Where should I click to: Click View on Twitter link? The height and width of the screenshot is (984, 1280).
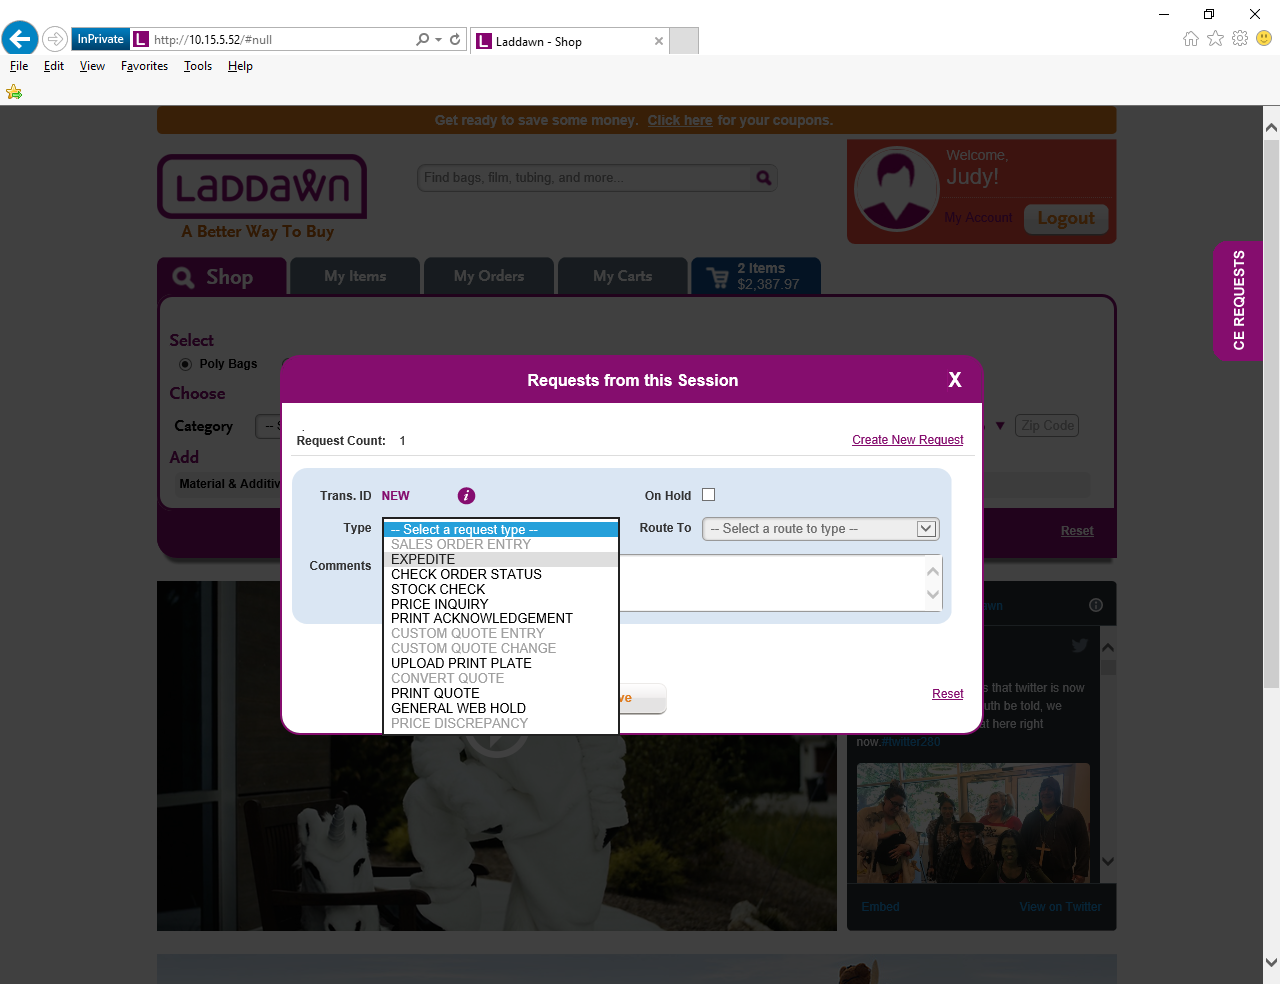coord(1060,907)
